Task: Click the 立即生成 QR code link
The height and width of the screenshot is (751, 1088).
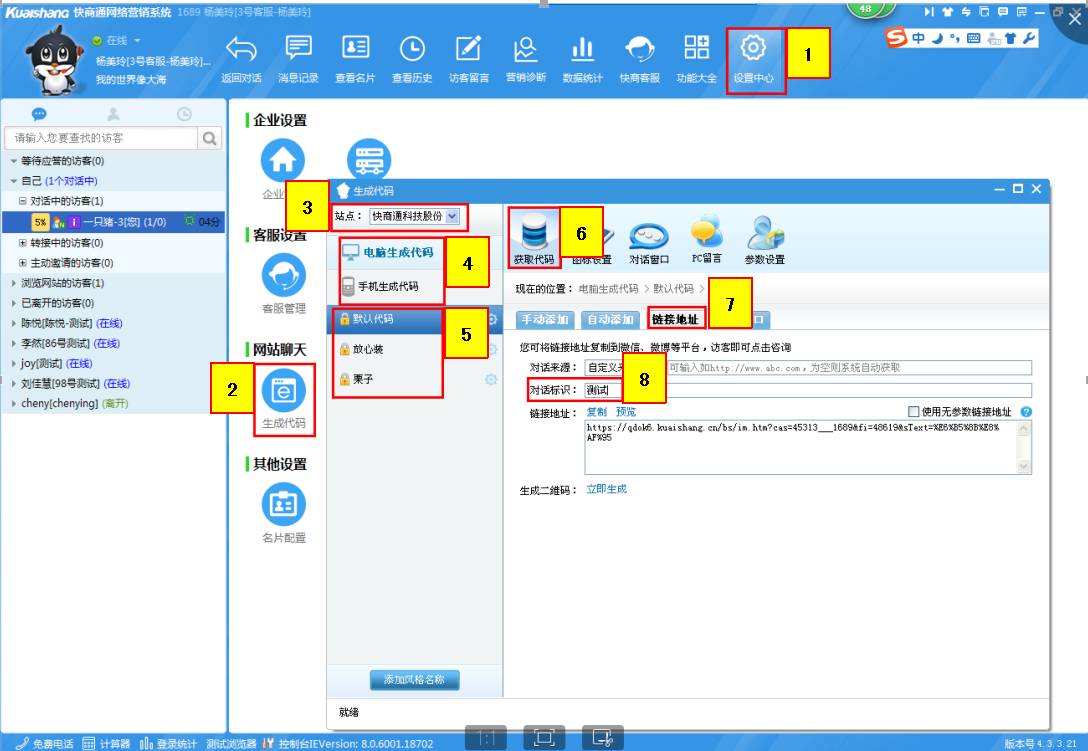Action: click(606, 489)
